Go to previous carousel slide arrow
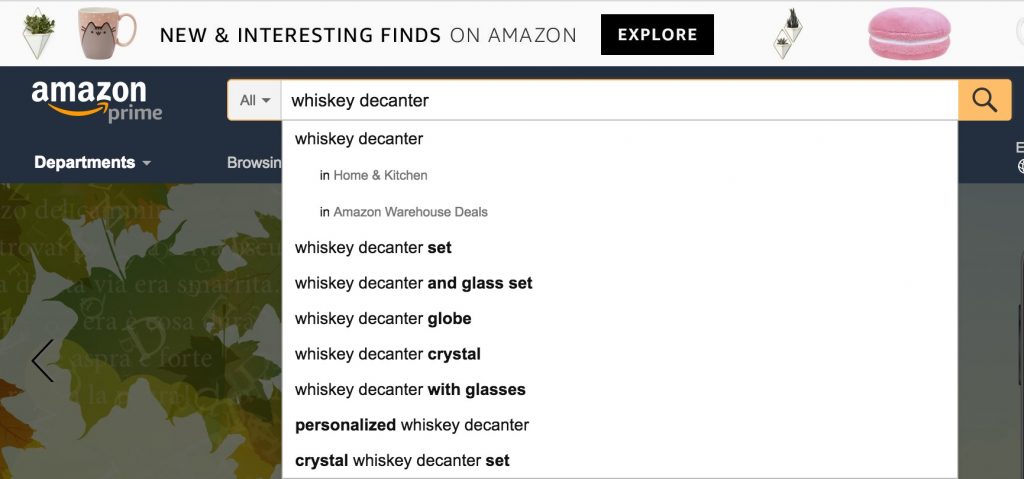The width and height of the screenshot is (1024, 479). point(42,360)
